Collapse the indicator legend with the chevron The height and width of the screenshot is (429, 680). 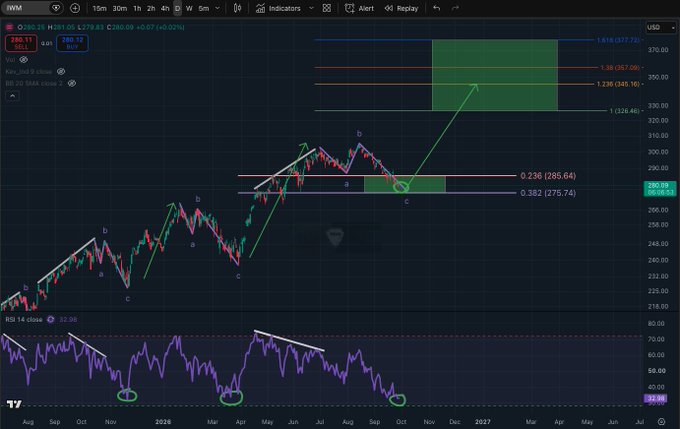tap(12, 96)
